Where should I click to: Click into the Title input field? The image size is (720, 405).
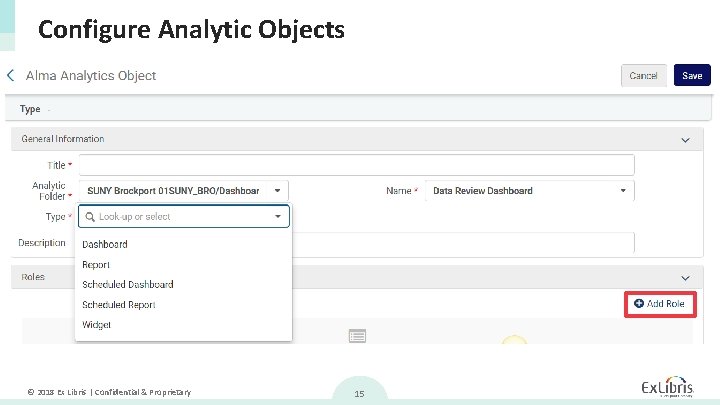(x=356, y=165)
